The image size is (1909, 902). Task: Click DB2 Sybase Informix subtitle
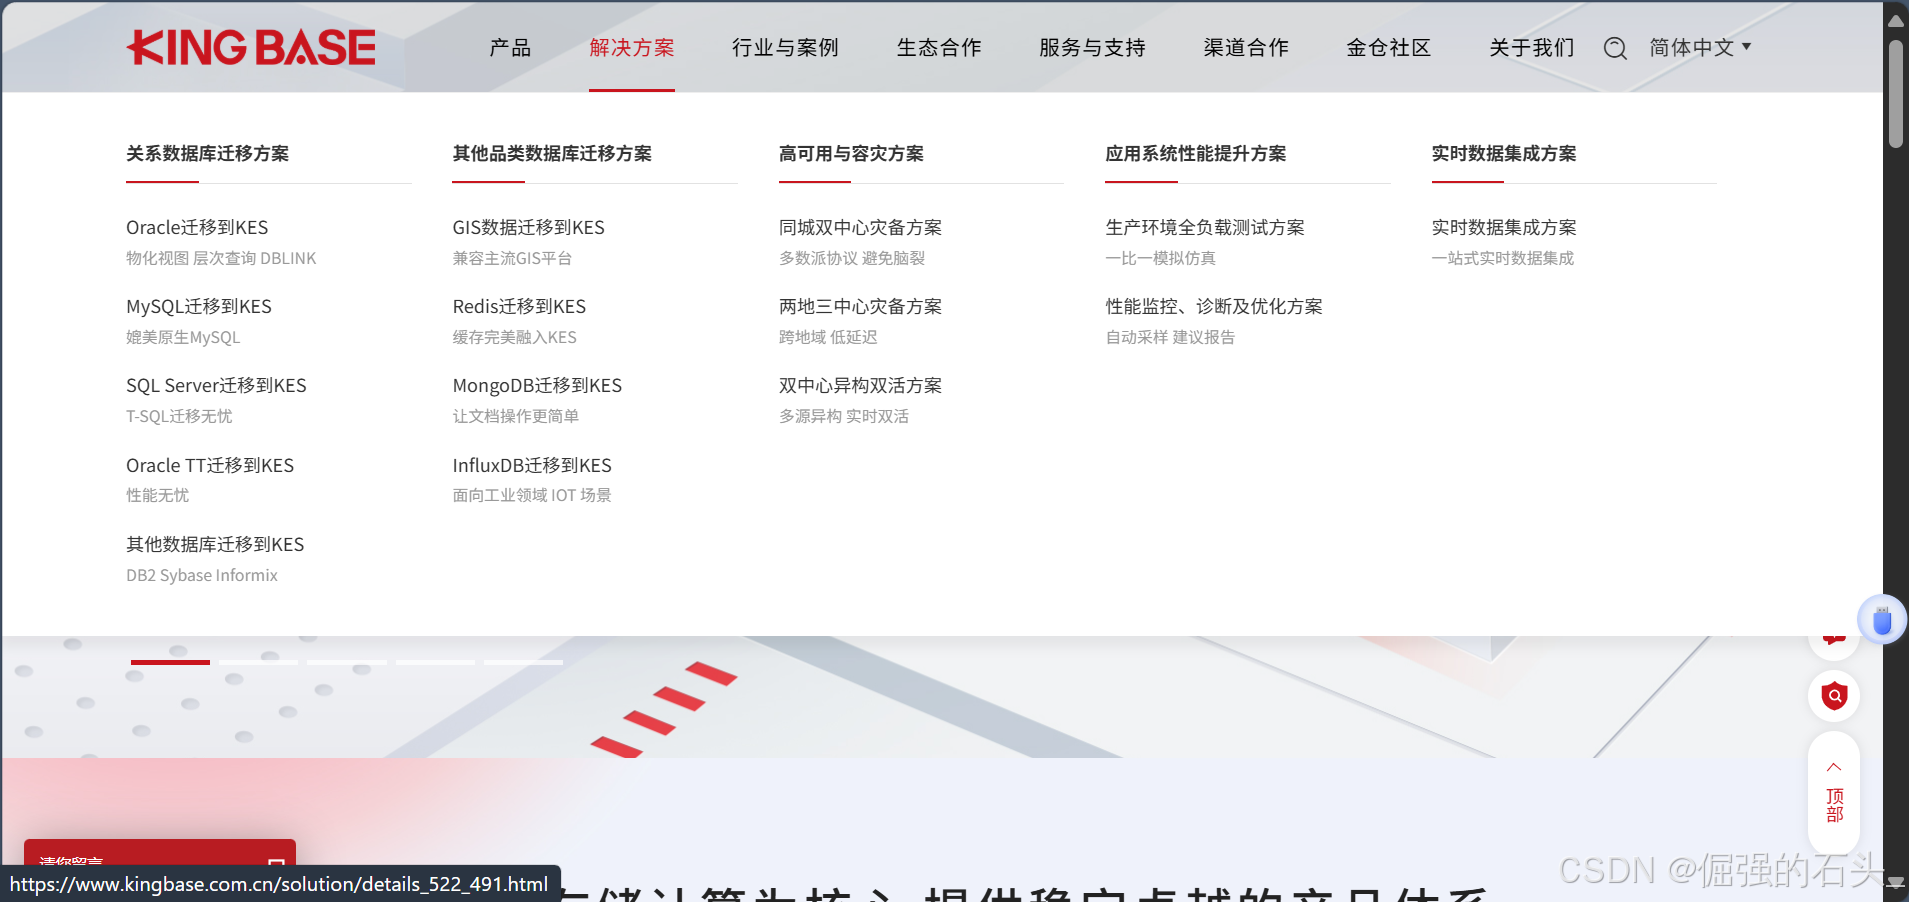[x=202, y=575]
